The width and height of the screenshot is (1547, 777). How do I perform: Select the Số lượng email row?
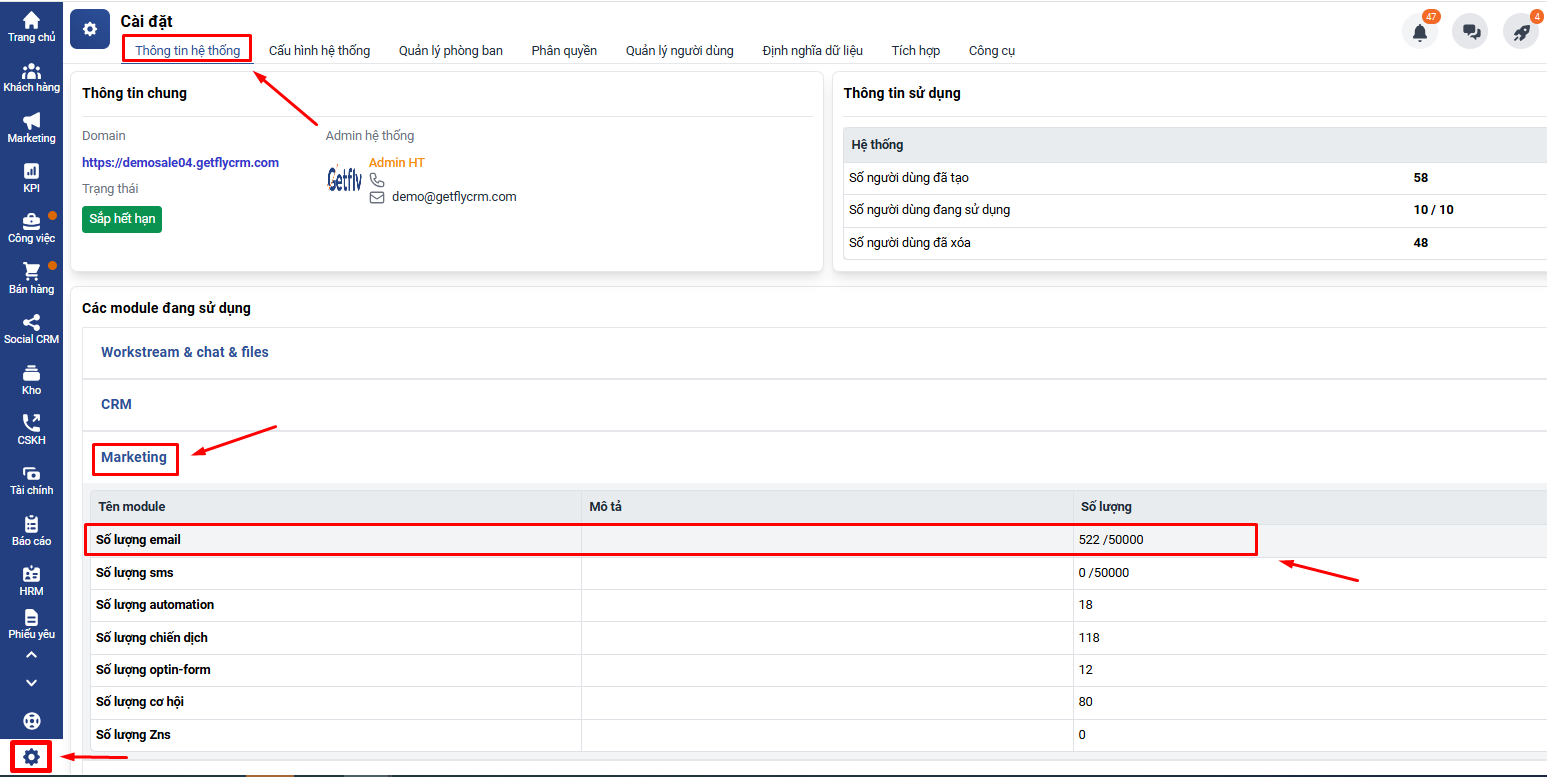click(138, 540)
